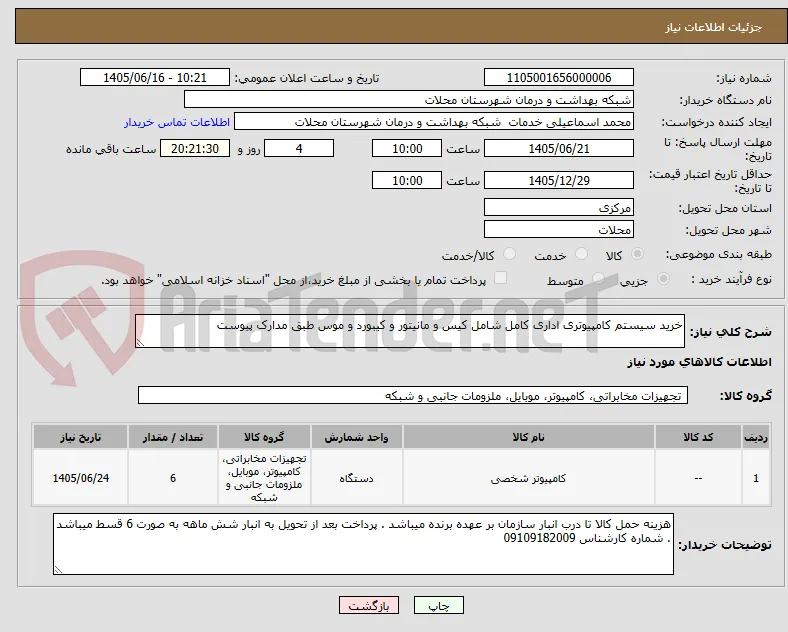Click the row number 1 cell
Viewport: 788px width, 632px height.
756,478
